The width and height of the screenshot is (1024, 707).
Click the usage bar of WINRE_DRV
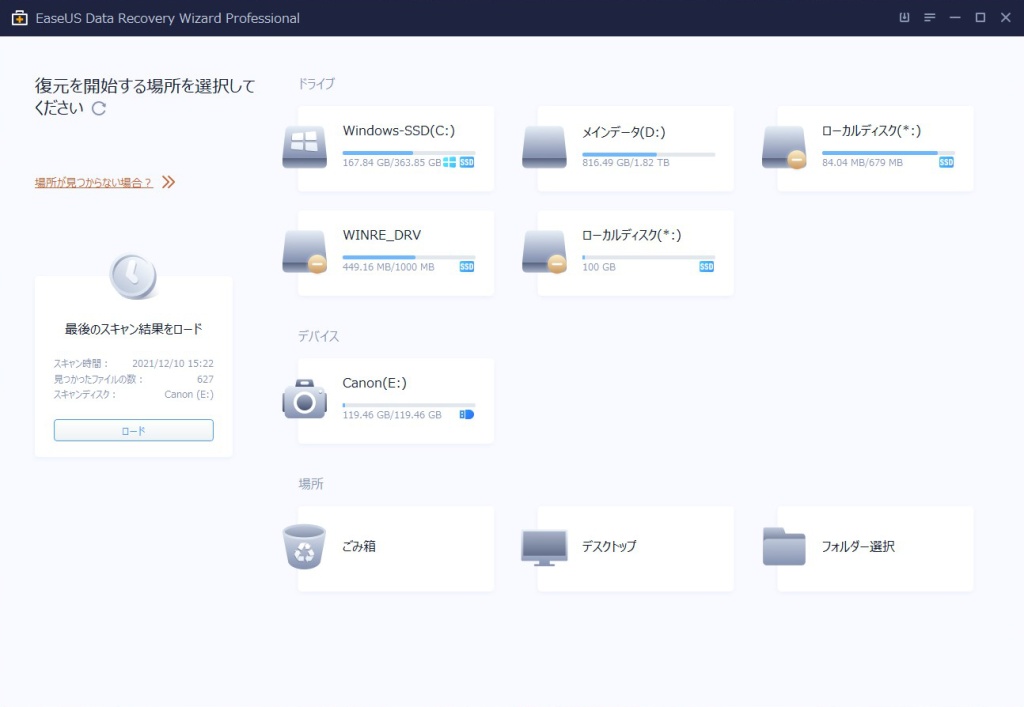click(409, 257)
